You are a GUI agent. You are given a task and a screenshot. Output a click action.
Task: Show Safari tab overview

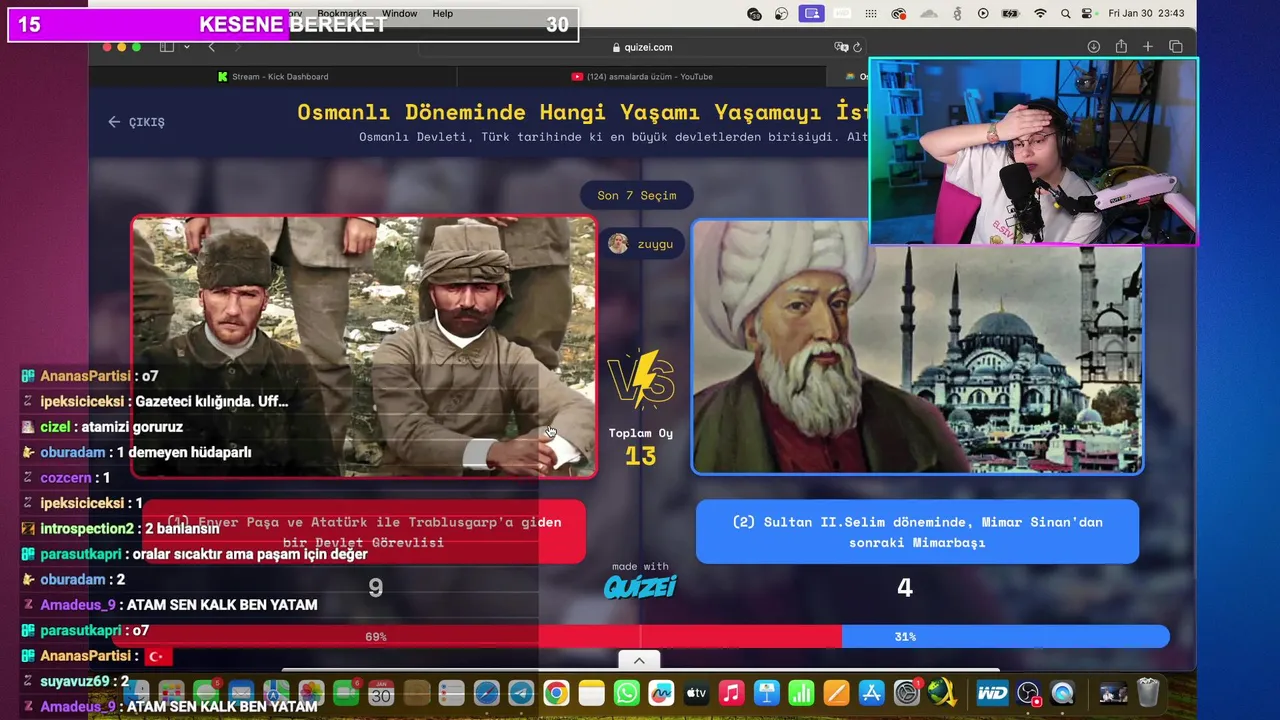point(1176,47)
